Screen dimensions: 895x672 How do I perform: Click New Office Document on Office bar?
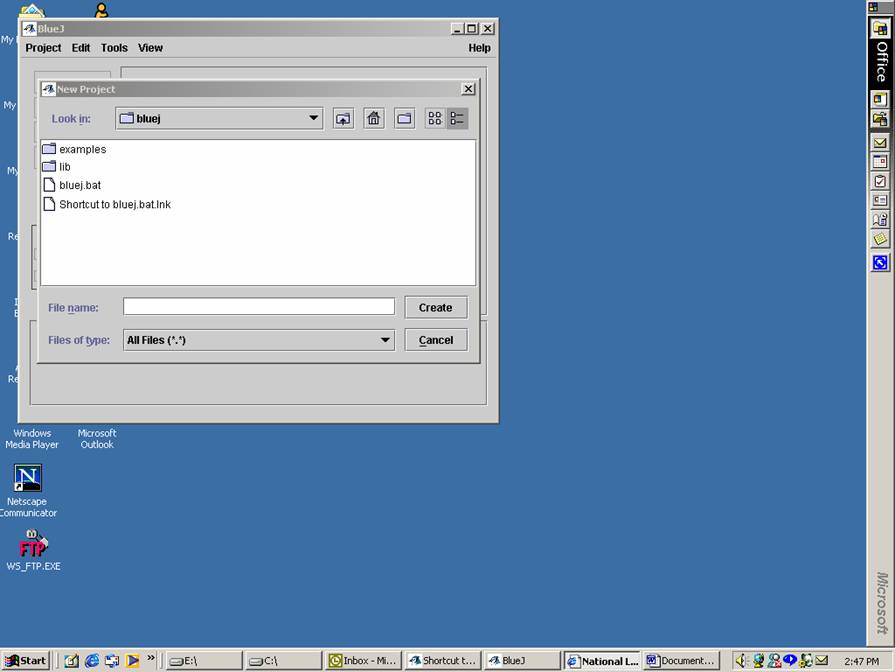[880, 99]
